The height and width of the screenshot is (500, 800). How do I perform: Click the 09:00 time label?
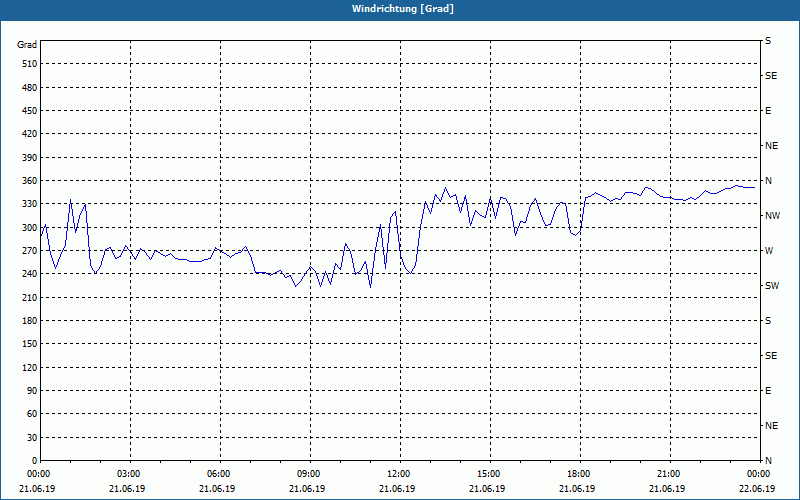(308, 474)
